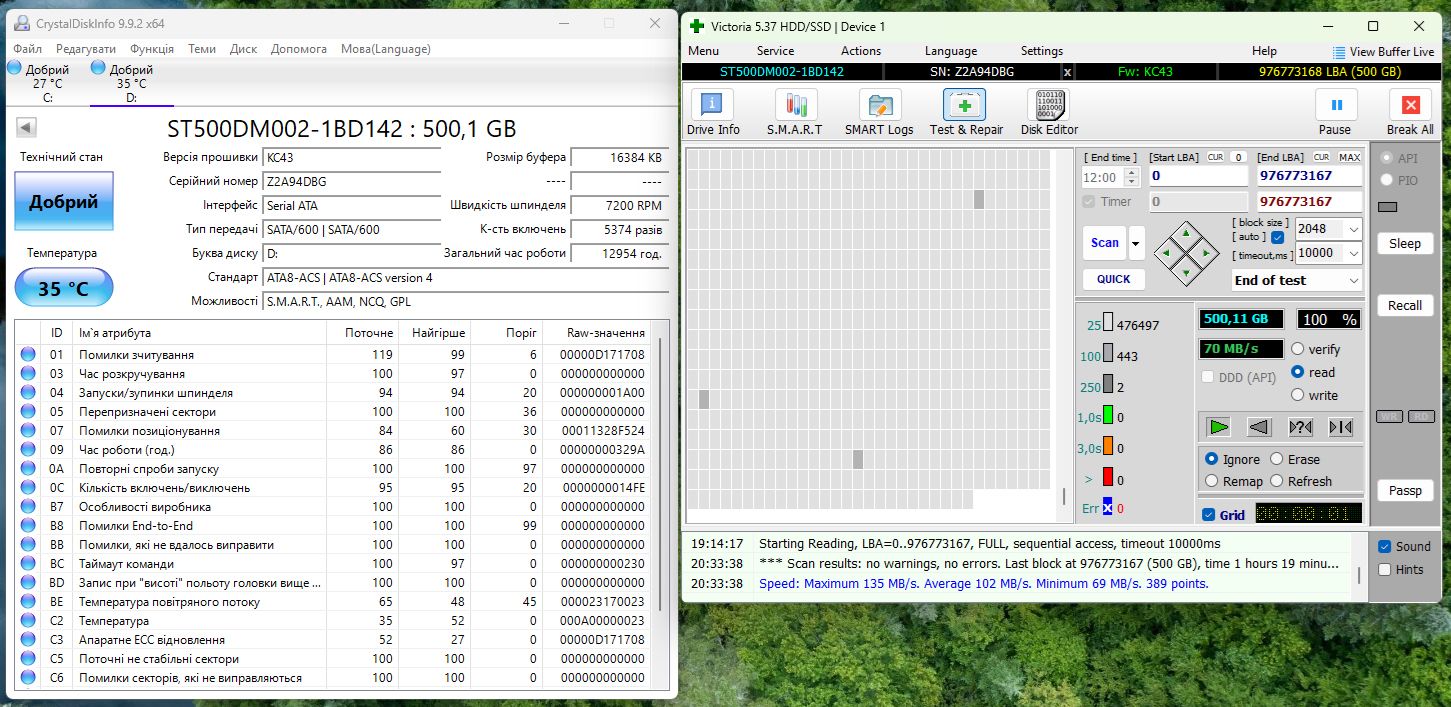Open the Service menu in Victoria

point(775,51)
